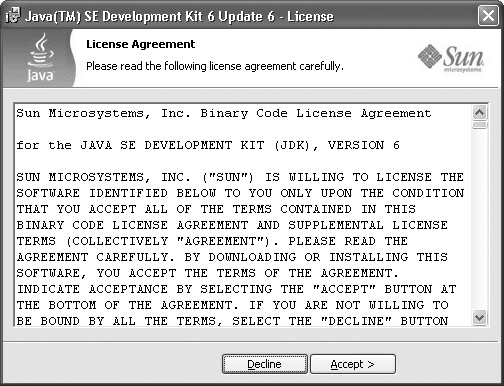Click the License Agreement heading
Viewport: 504px width, 386px height.
tap(140, 44)
